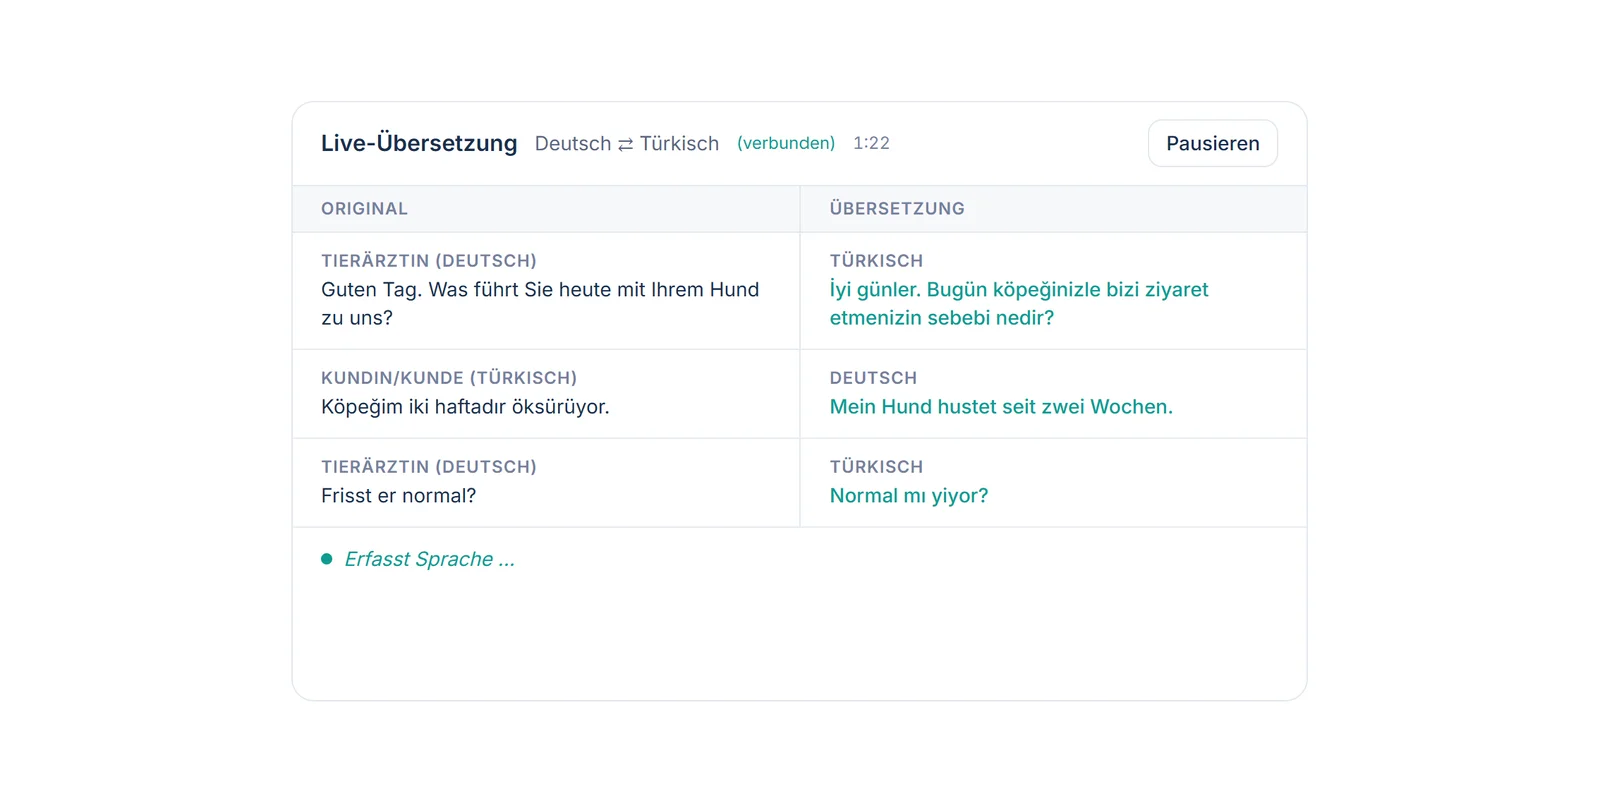1600x803 pixels.
Task: Select the translation "Mein Hund hustet seit zwei Wochen."
Action: [x=1001, y=407]
